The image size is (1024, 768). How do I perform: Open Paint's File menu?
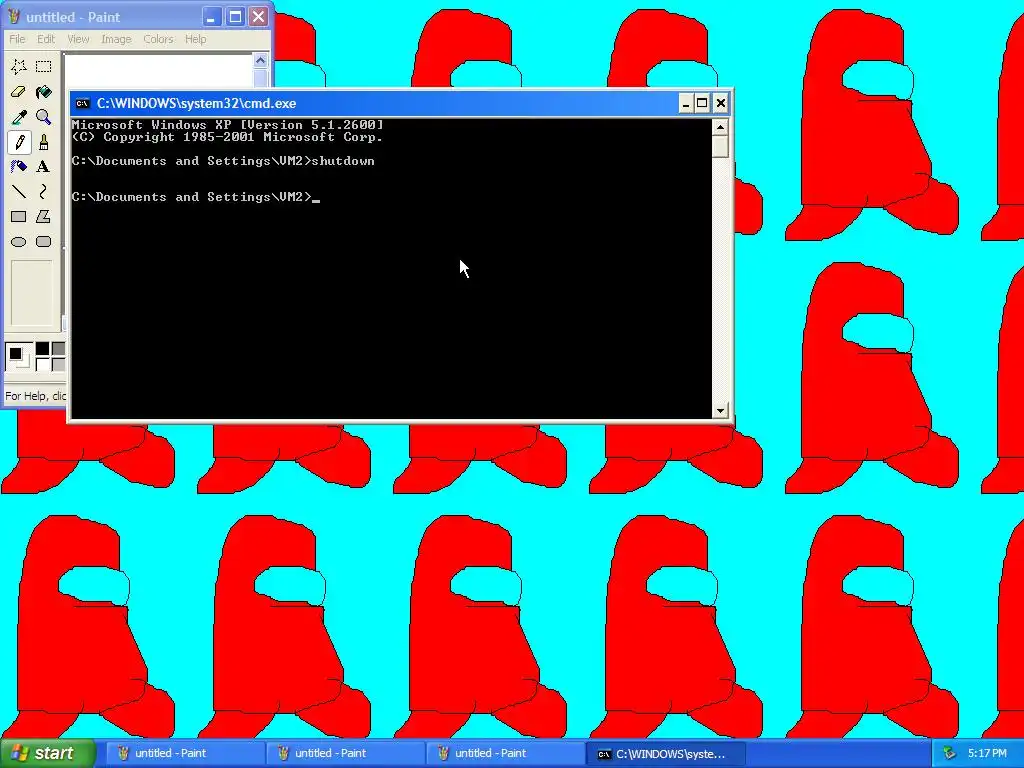coord(17,39)
